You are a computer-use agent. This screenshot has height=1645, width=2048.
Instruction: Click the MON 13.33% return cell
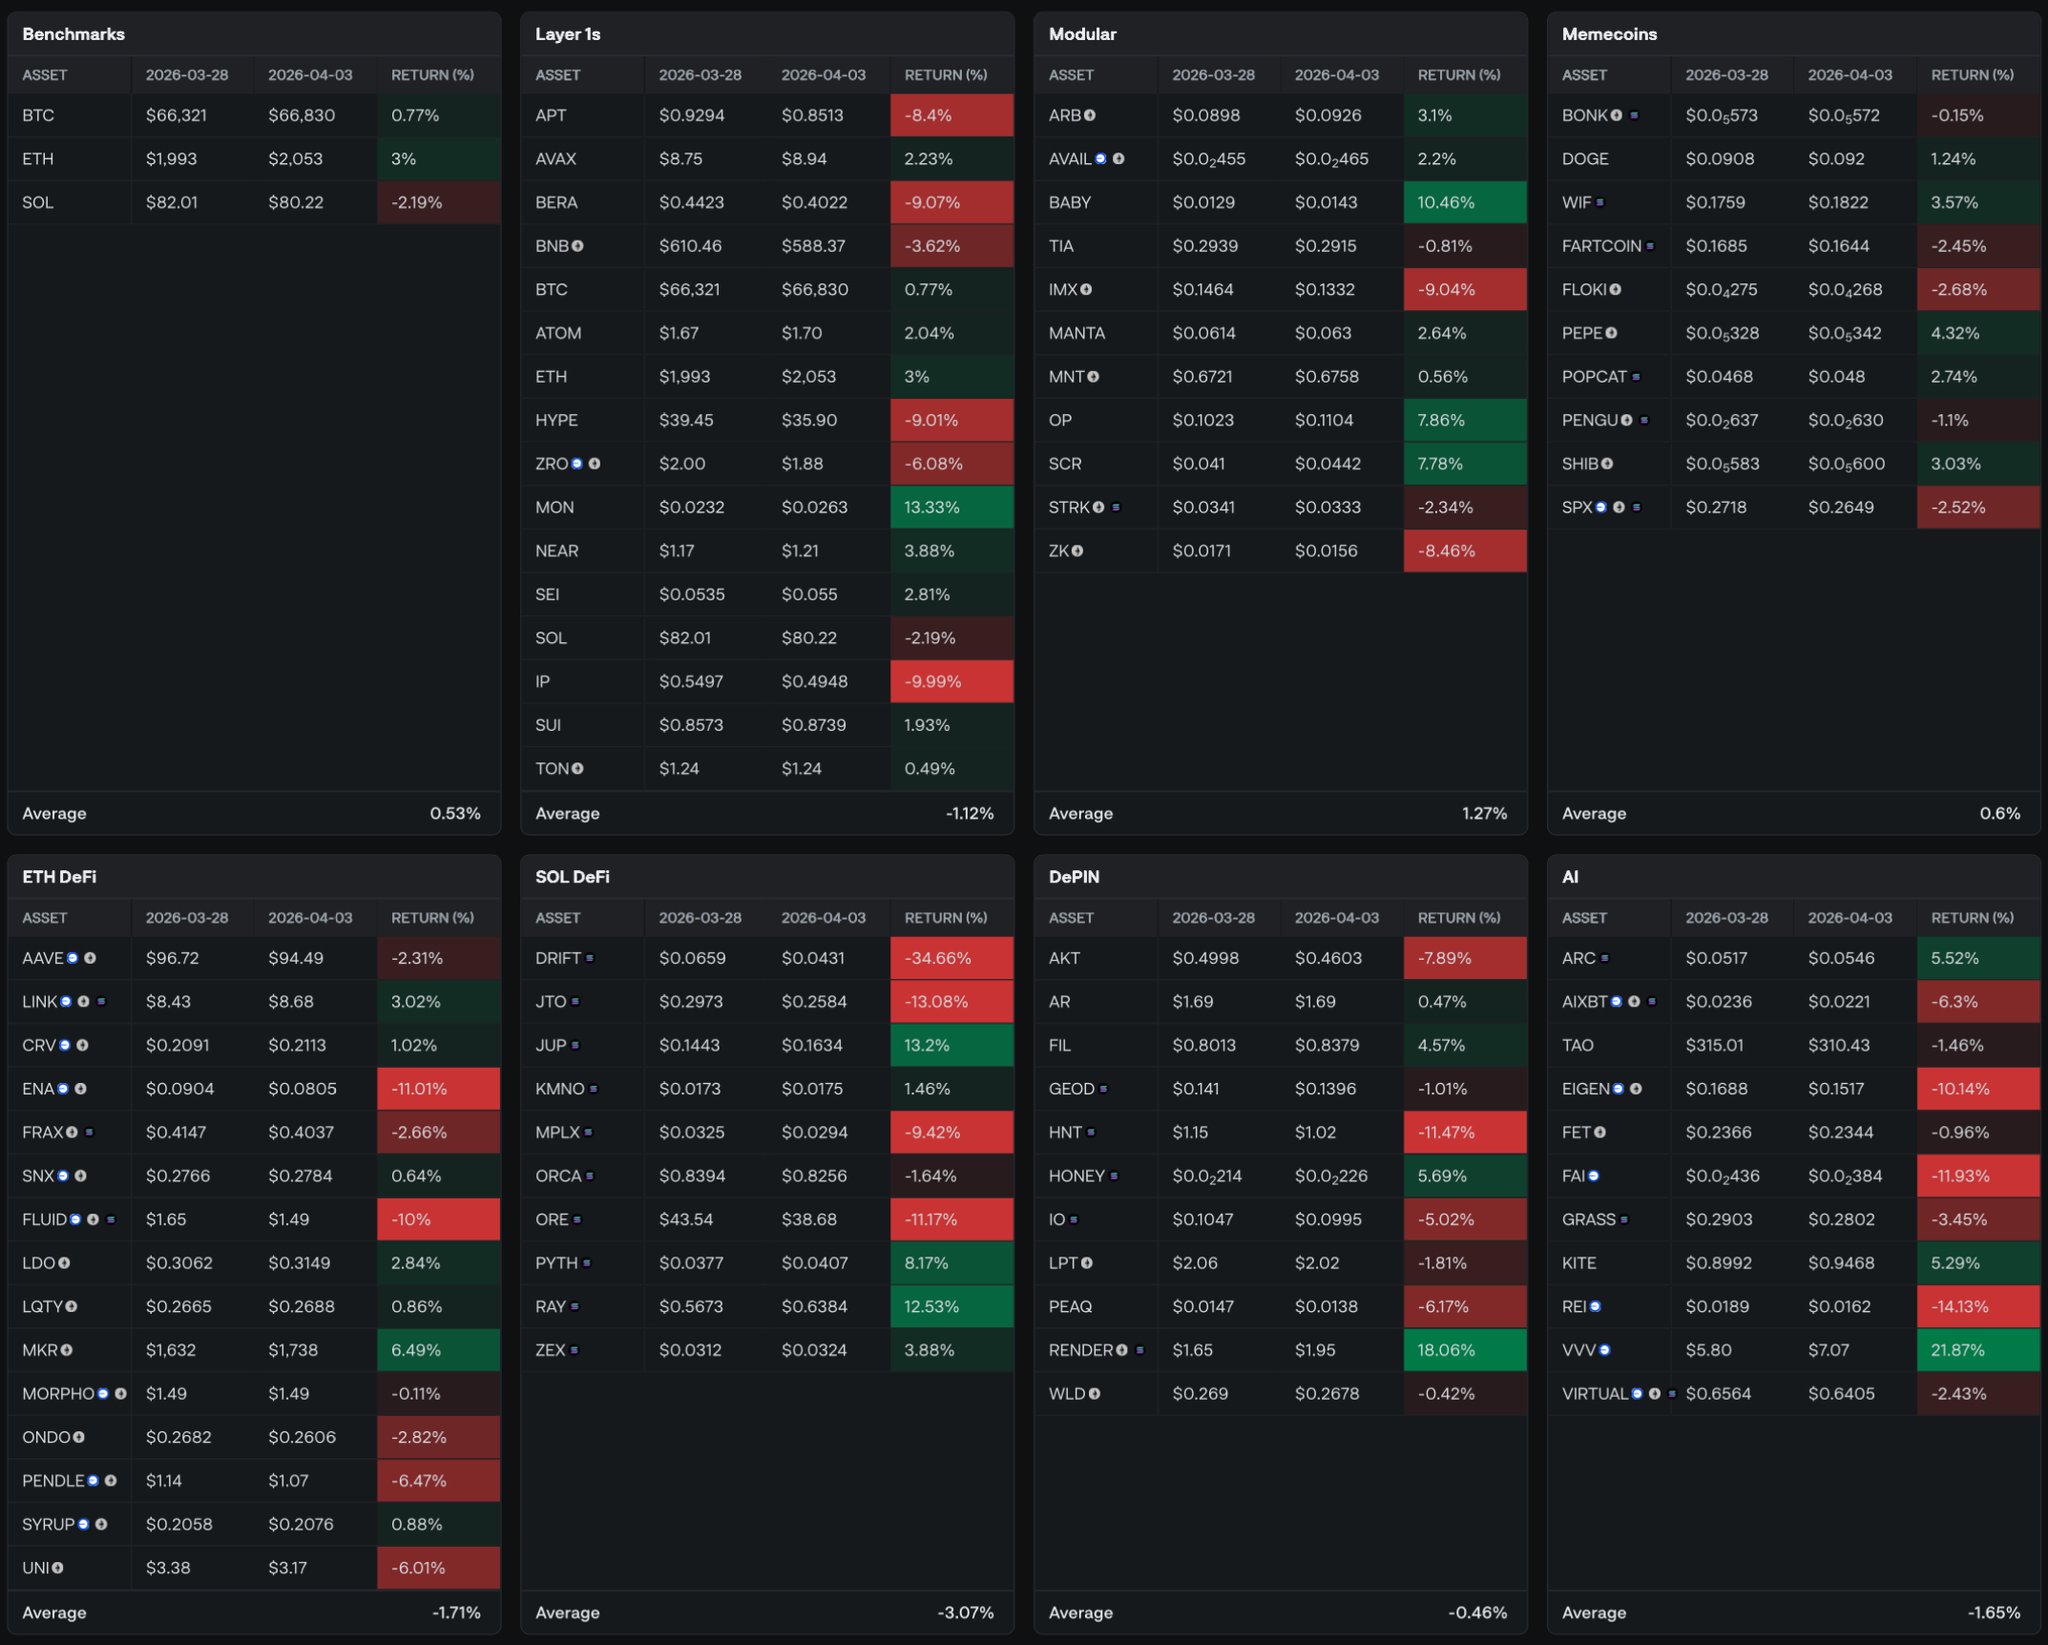950,507
